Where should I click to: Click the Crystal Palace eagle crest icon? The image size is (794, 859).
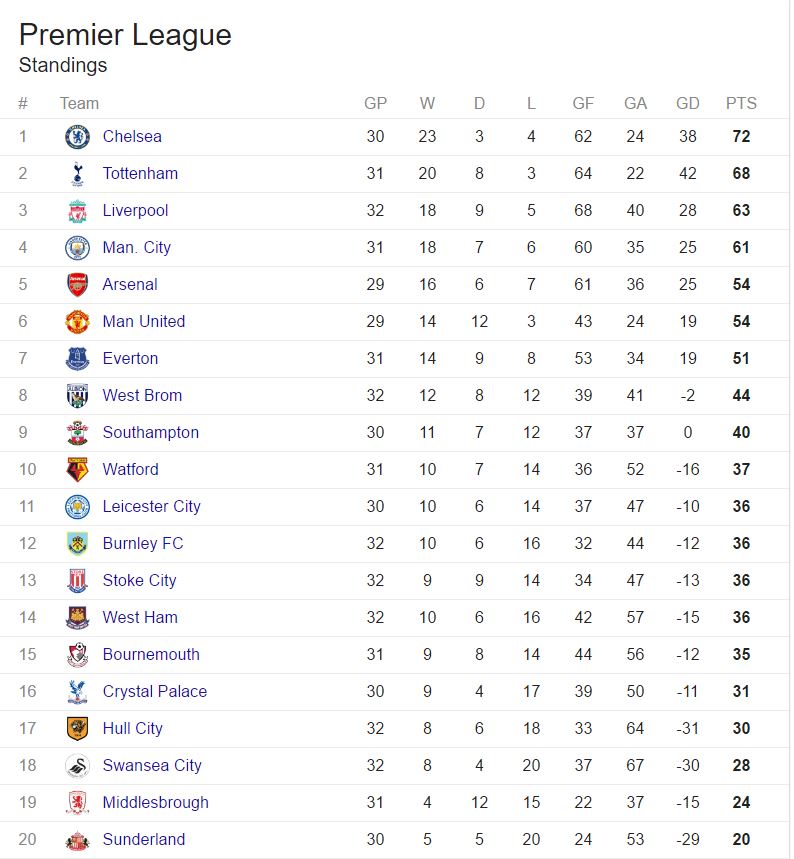[77, 691]
